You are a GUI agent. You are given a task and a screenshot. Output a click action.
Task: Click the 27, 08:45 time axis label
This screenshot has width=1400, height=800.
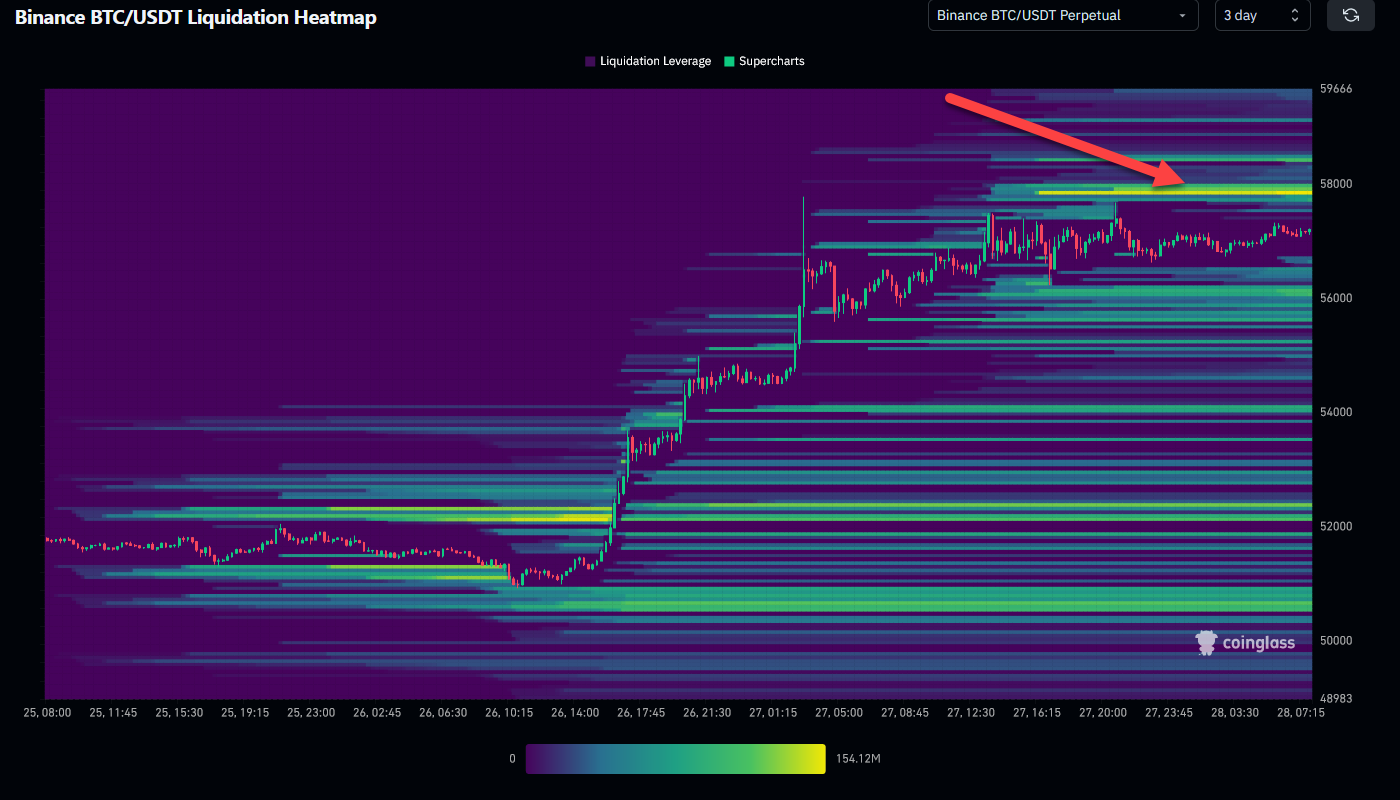tap(904, 713)
